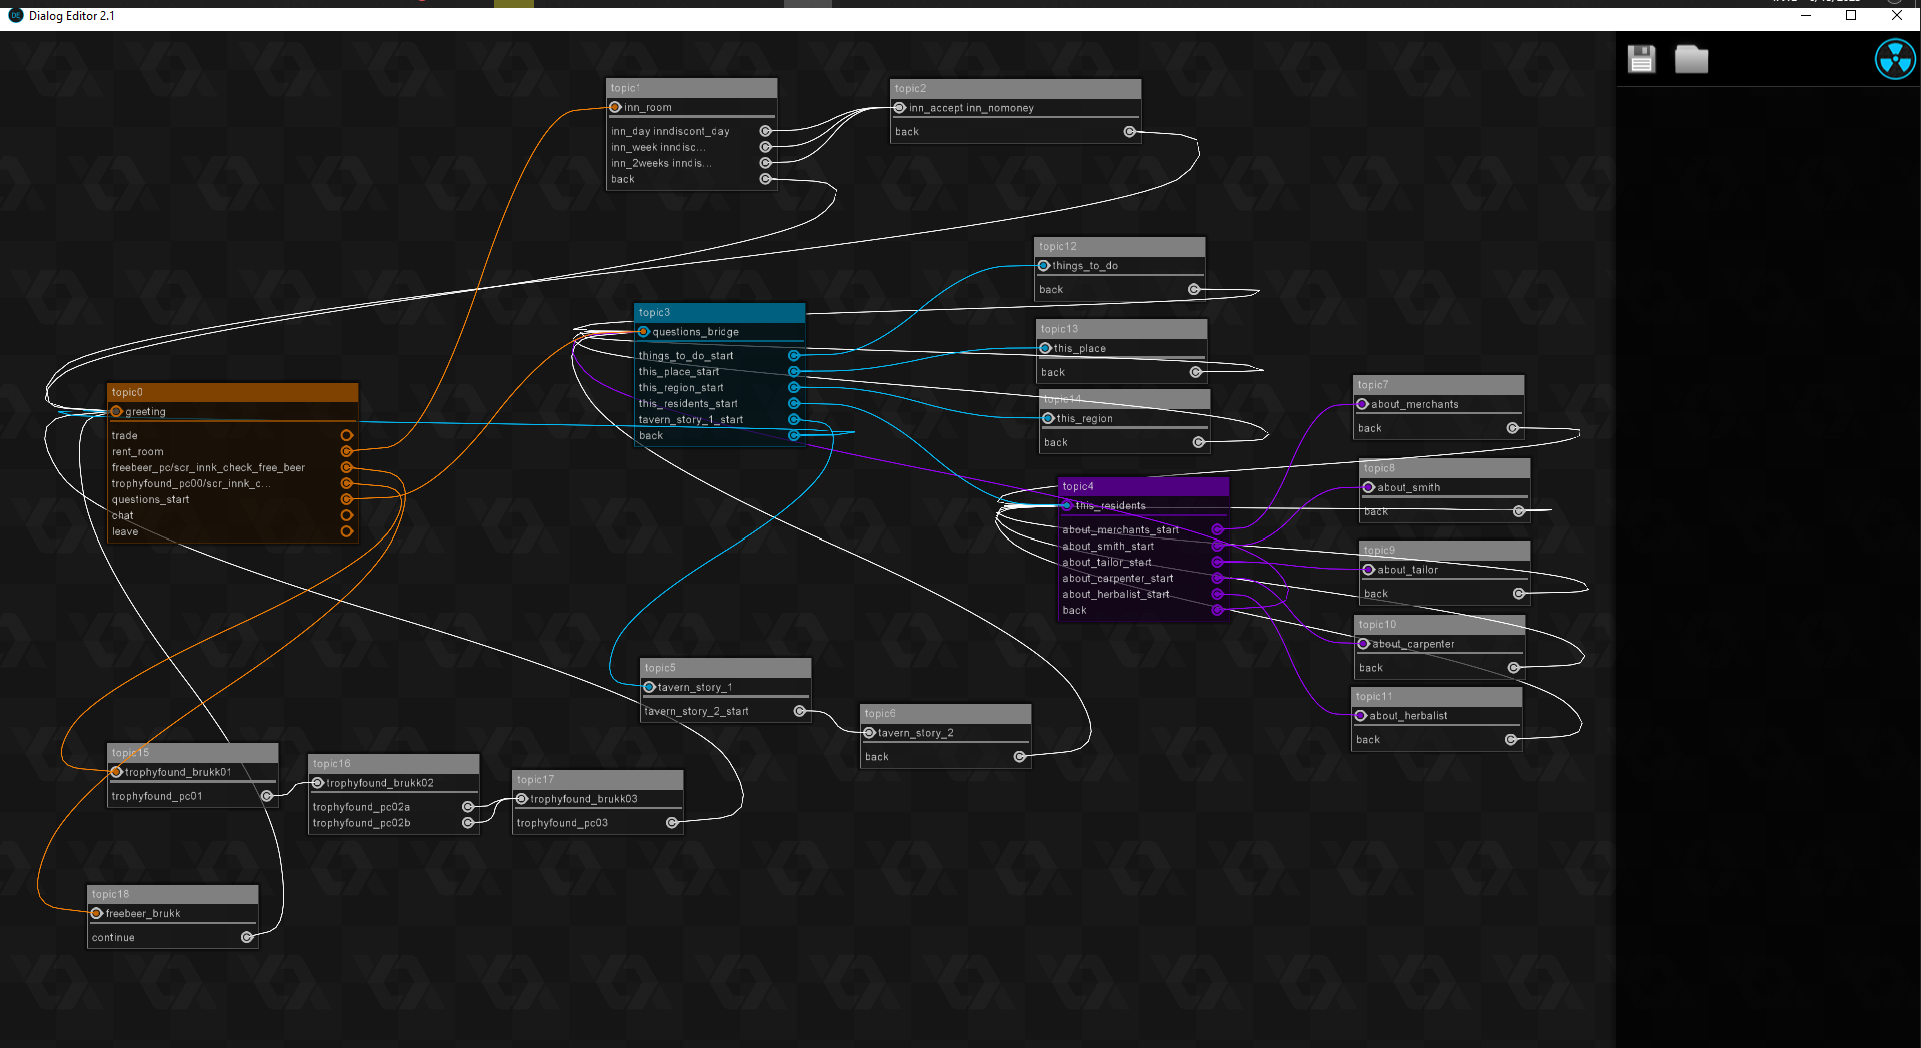The height and width of the screenshot is (1048, 1921).
Task: Click the trade output pin on topic0
Action: [x=347, y=435]
